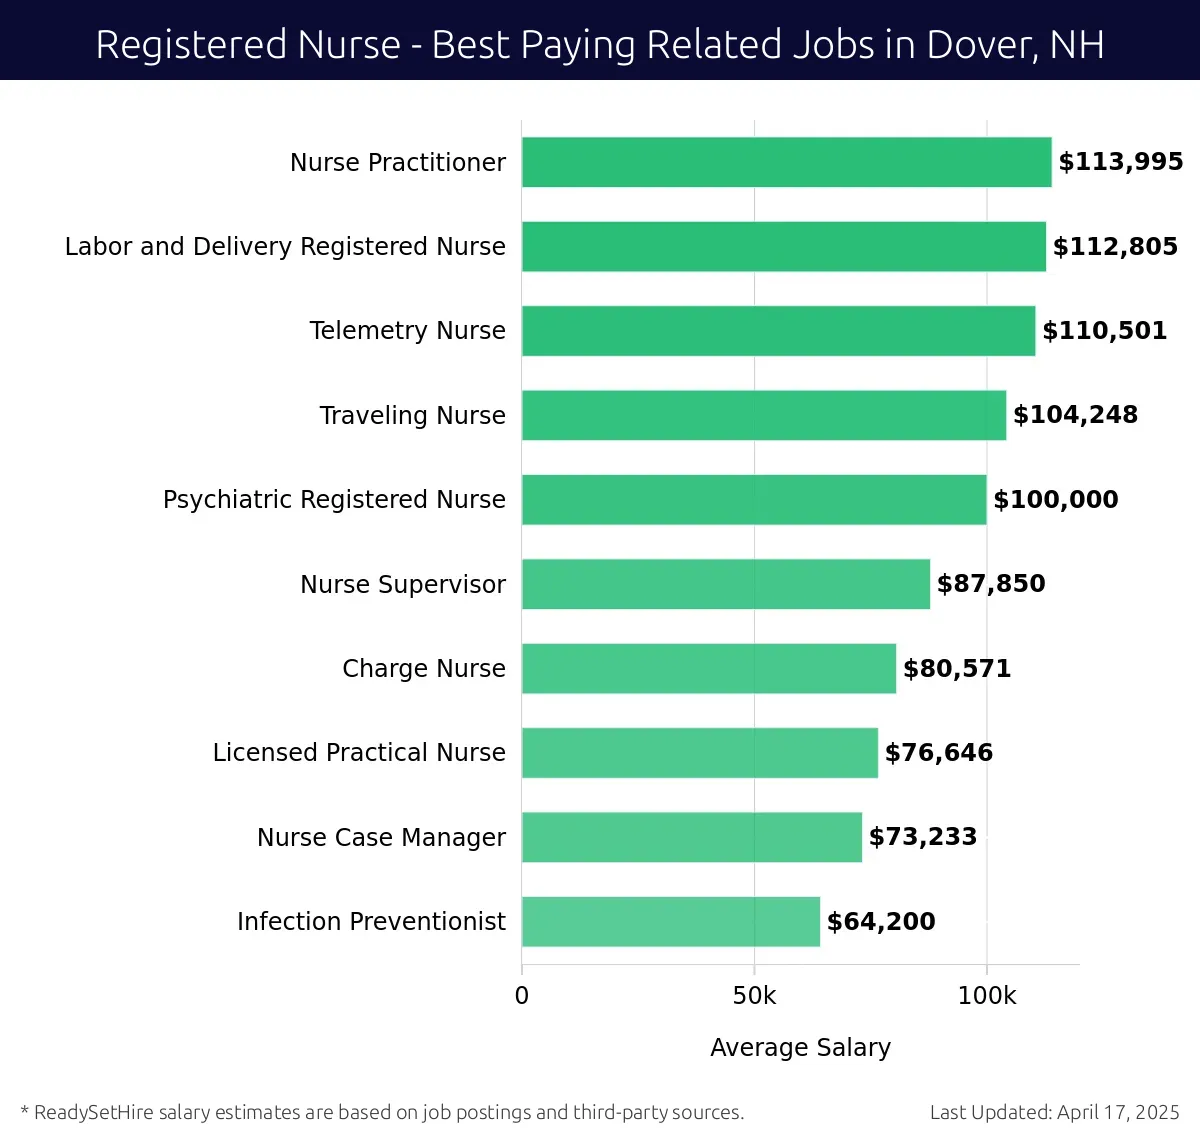
Task: Click the $73,233 value
Action: [923, 837]
